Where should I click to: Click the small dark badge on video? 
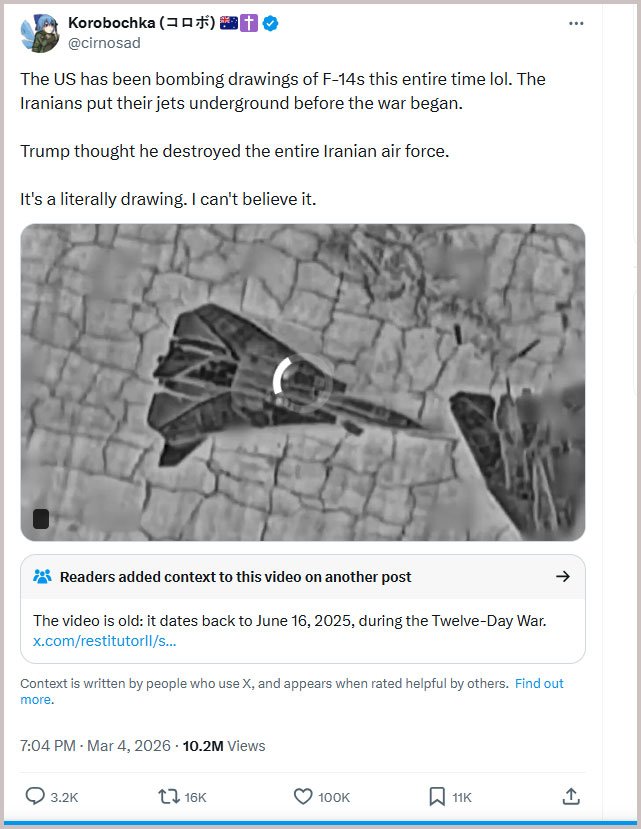click(x=41, y=518)
